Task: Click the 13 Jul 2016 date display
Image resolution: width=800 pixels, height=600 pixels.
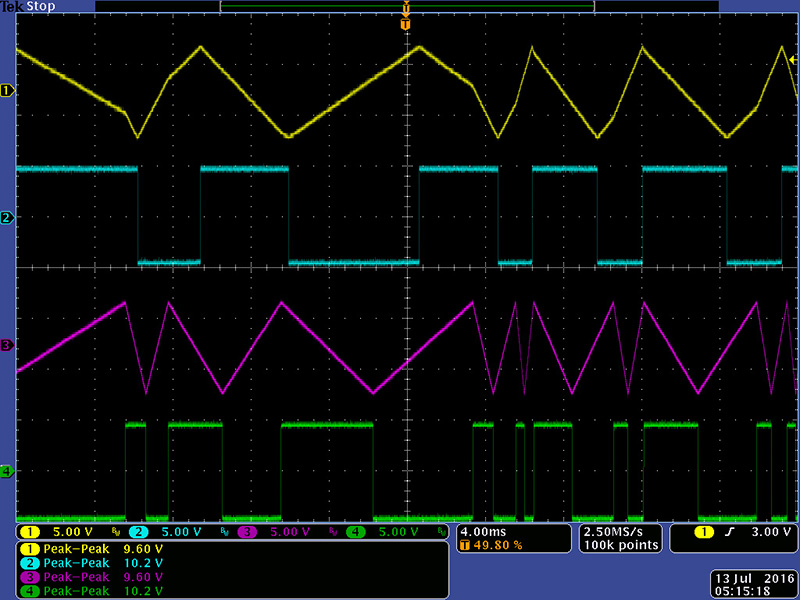Action: [752, 577]
